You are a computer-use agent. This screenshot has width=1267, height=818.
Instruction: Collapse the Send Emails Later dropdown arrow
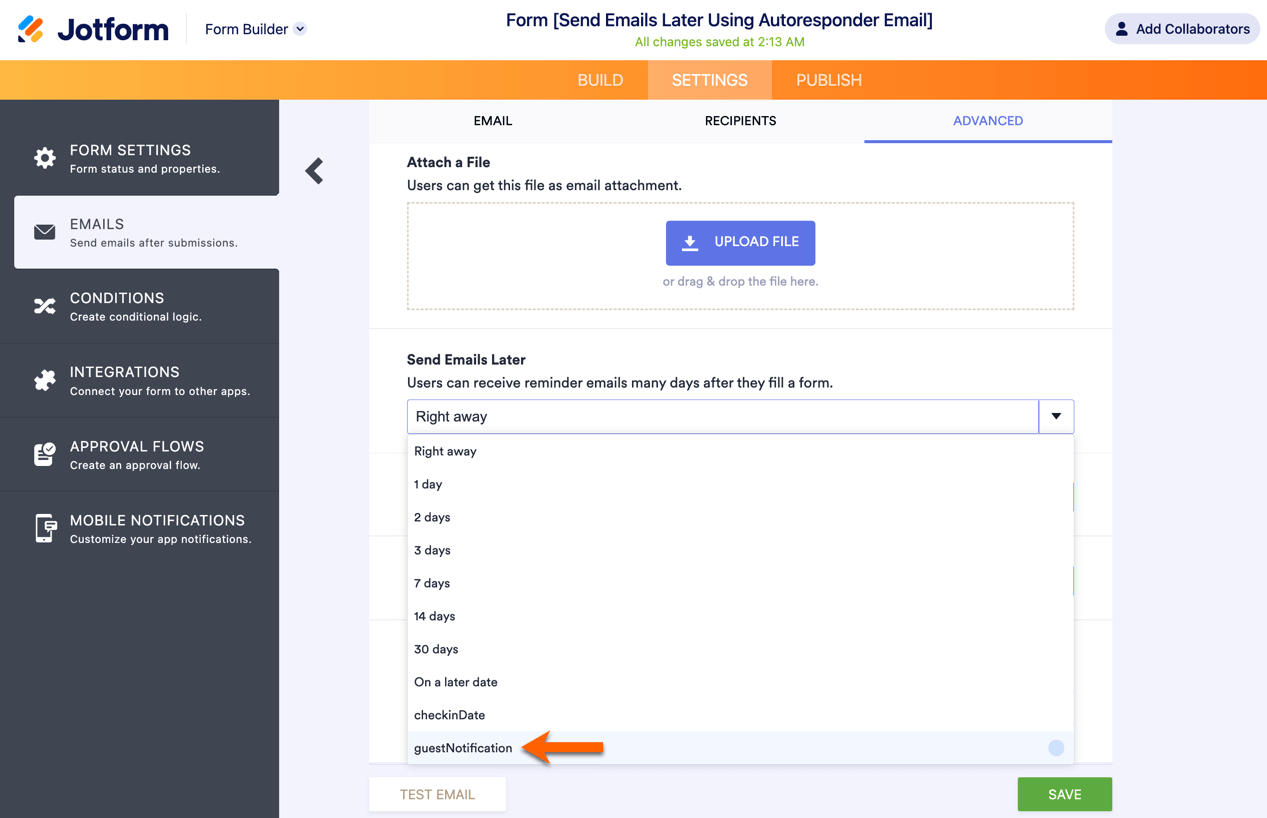[1056, 416]
